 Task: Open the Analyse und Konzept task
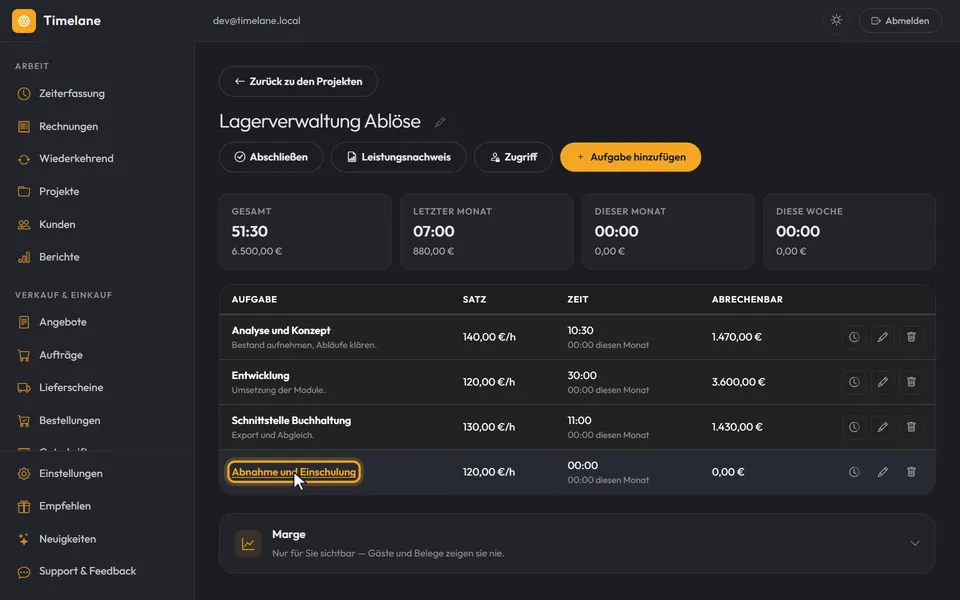point(281,331)
